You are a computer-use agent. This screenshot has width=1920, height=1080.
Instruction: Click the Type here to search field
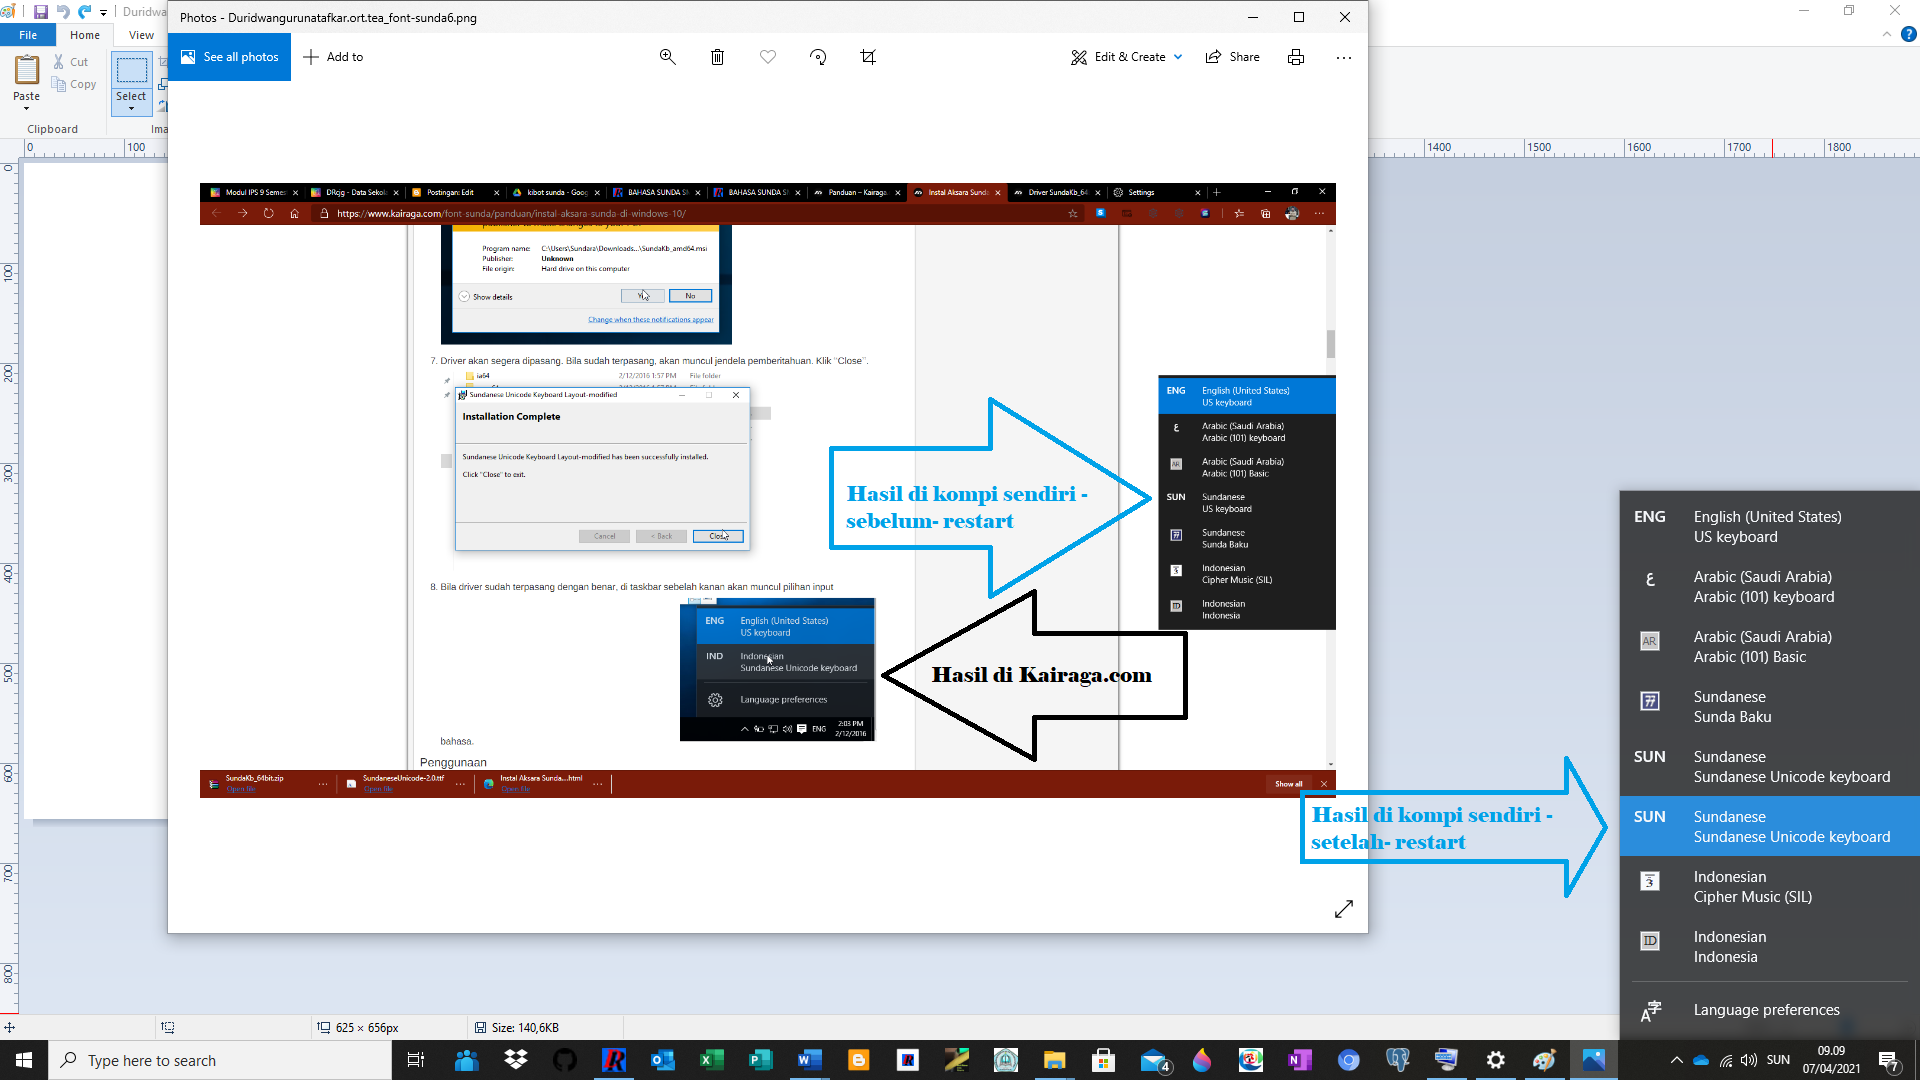click(x=220, y=1060)
